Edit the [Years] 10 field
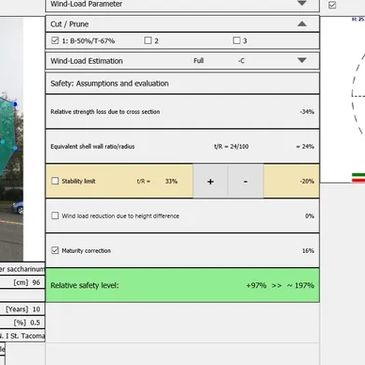Image resolution: width=365 pixels, height=365 pixels. tap(23, 309)
